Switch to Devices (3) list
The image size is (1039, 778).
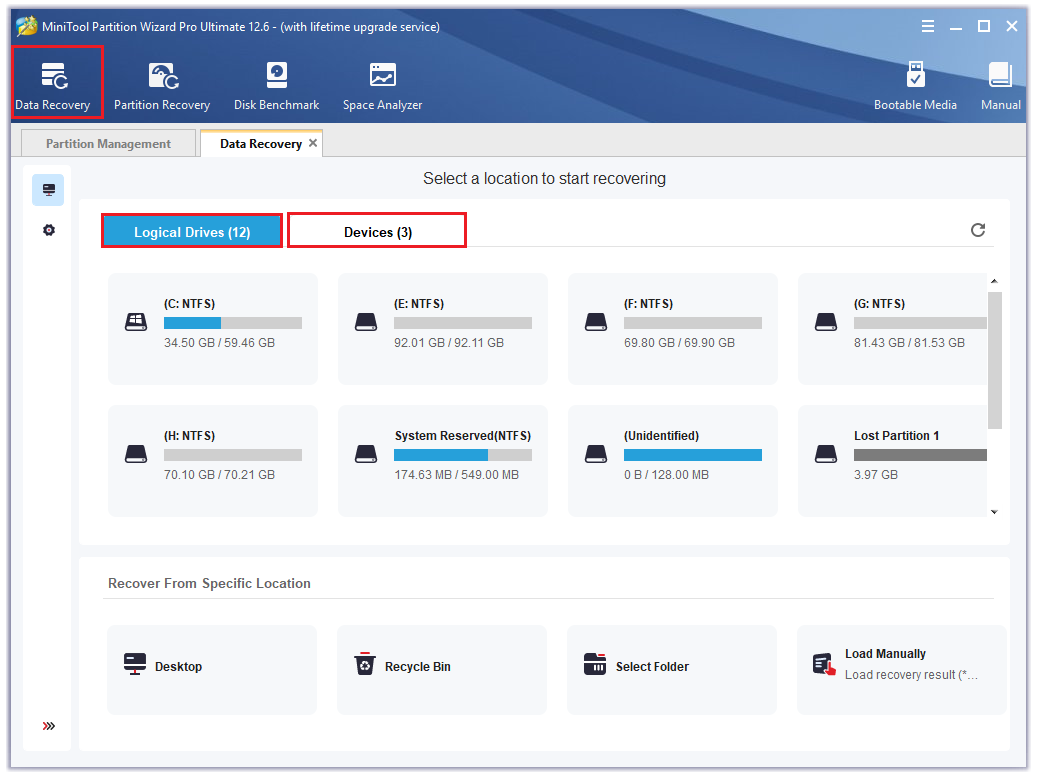coord(378,232)
